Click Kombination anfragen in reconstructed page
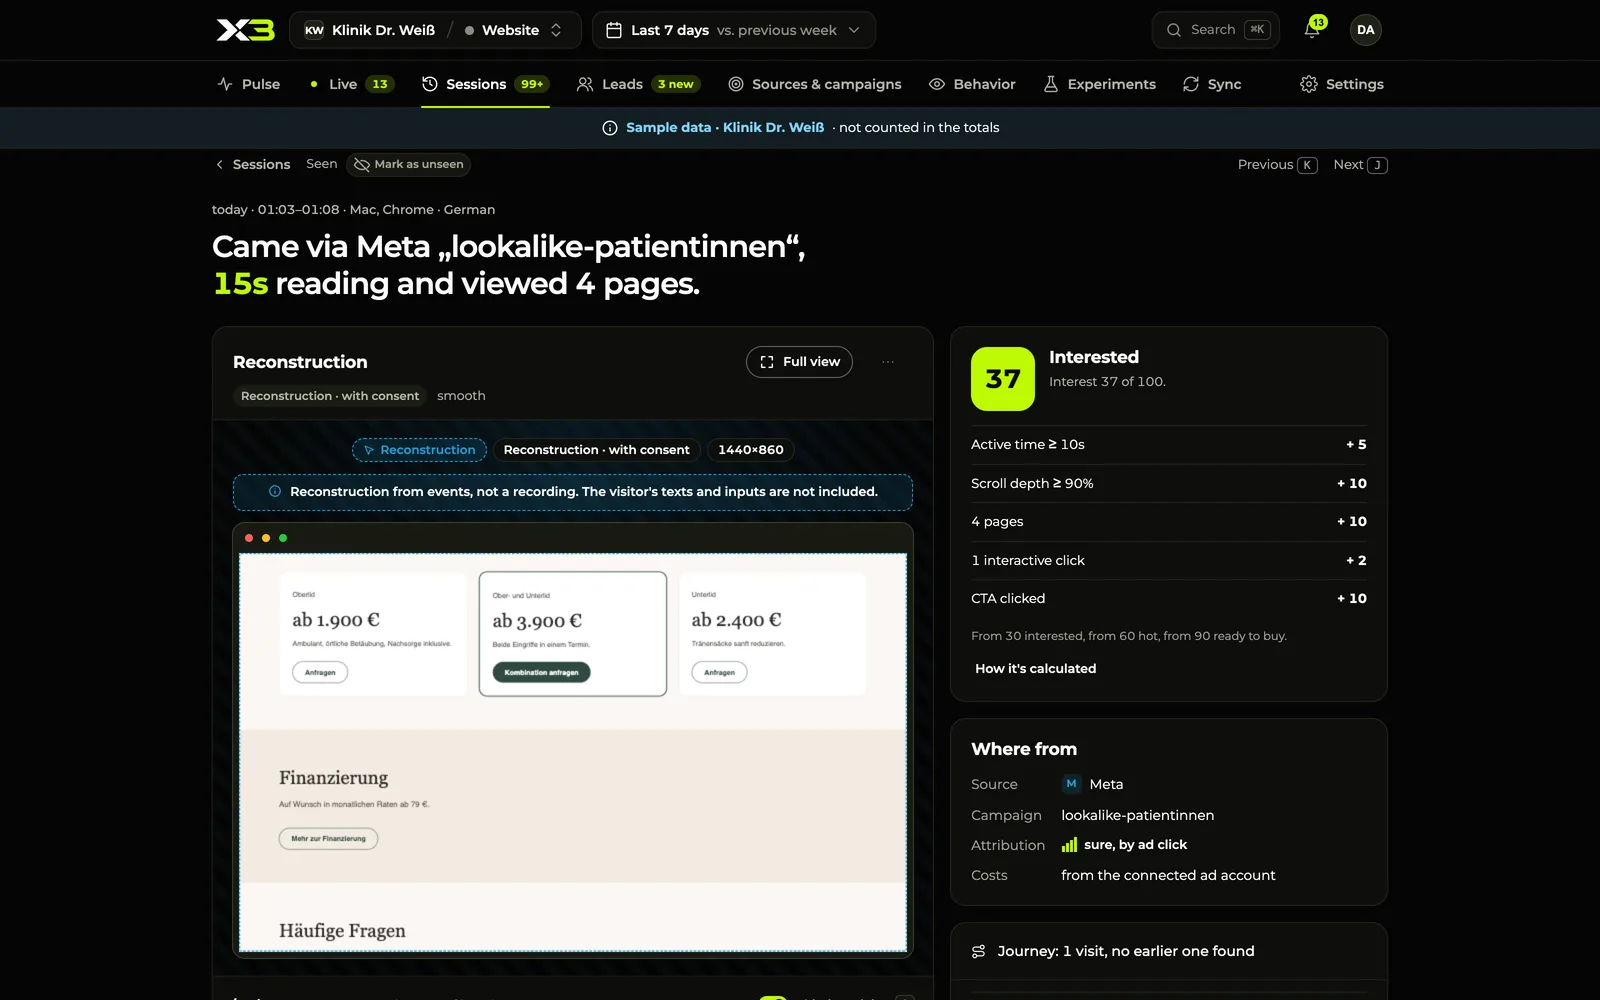Screen dimensions: 1600x1000 click(541, 673)
